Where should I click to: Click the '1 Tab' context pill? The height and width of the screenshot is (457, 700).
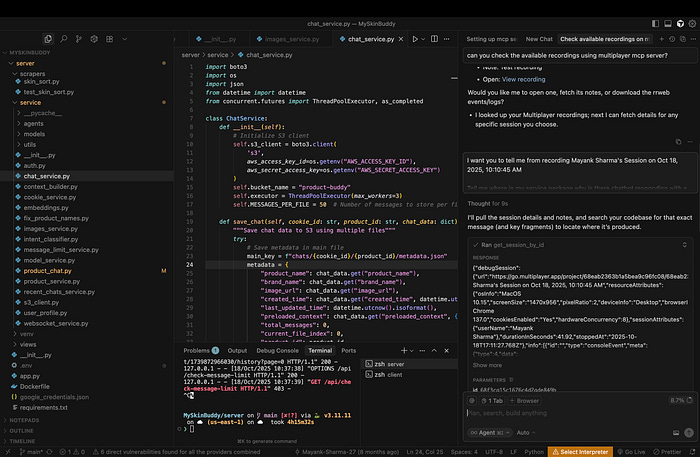(x=492, y=401)
